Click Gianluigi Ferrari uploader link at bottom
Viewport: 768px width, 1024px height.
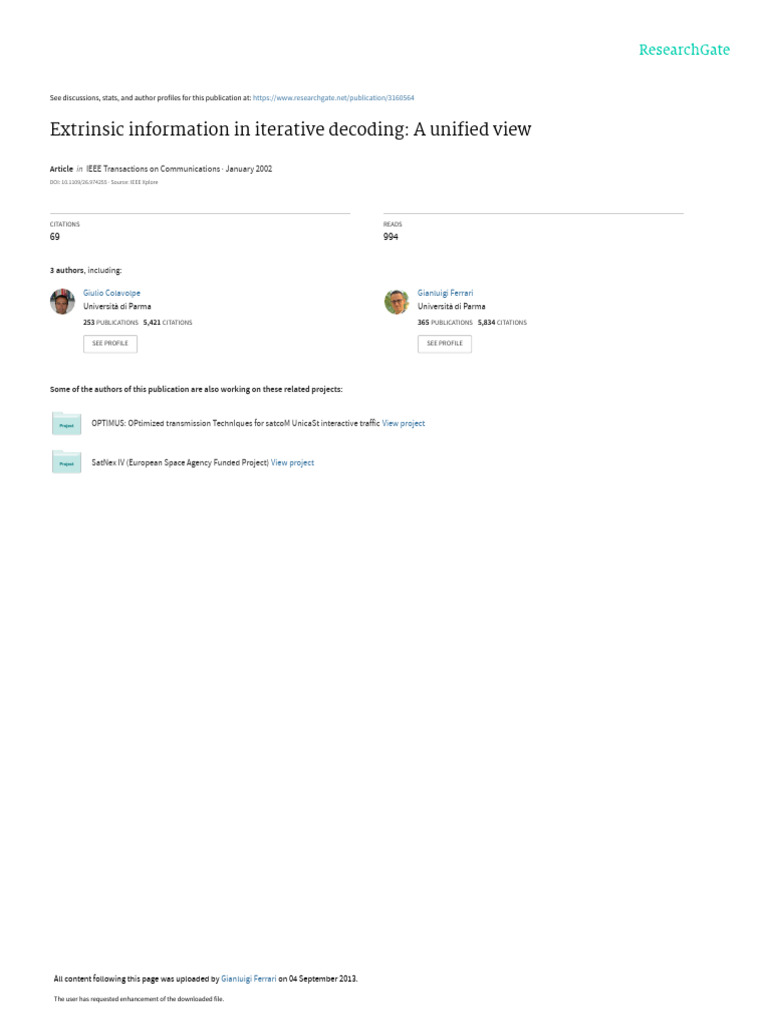[x=249, y=979]
